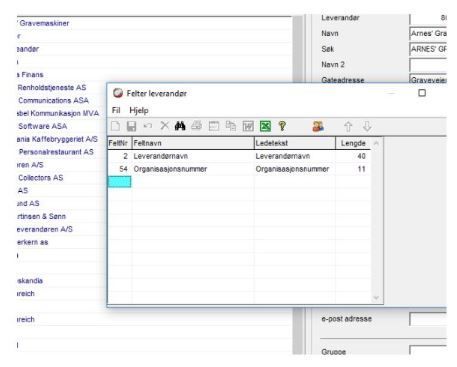The height and width of the screenshot is (367, 457).
Task: Click the highlighted empty FeltNr cell
Action: pos(119,182)
